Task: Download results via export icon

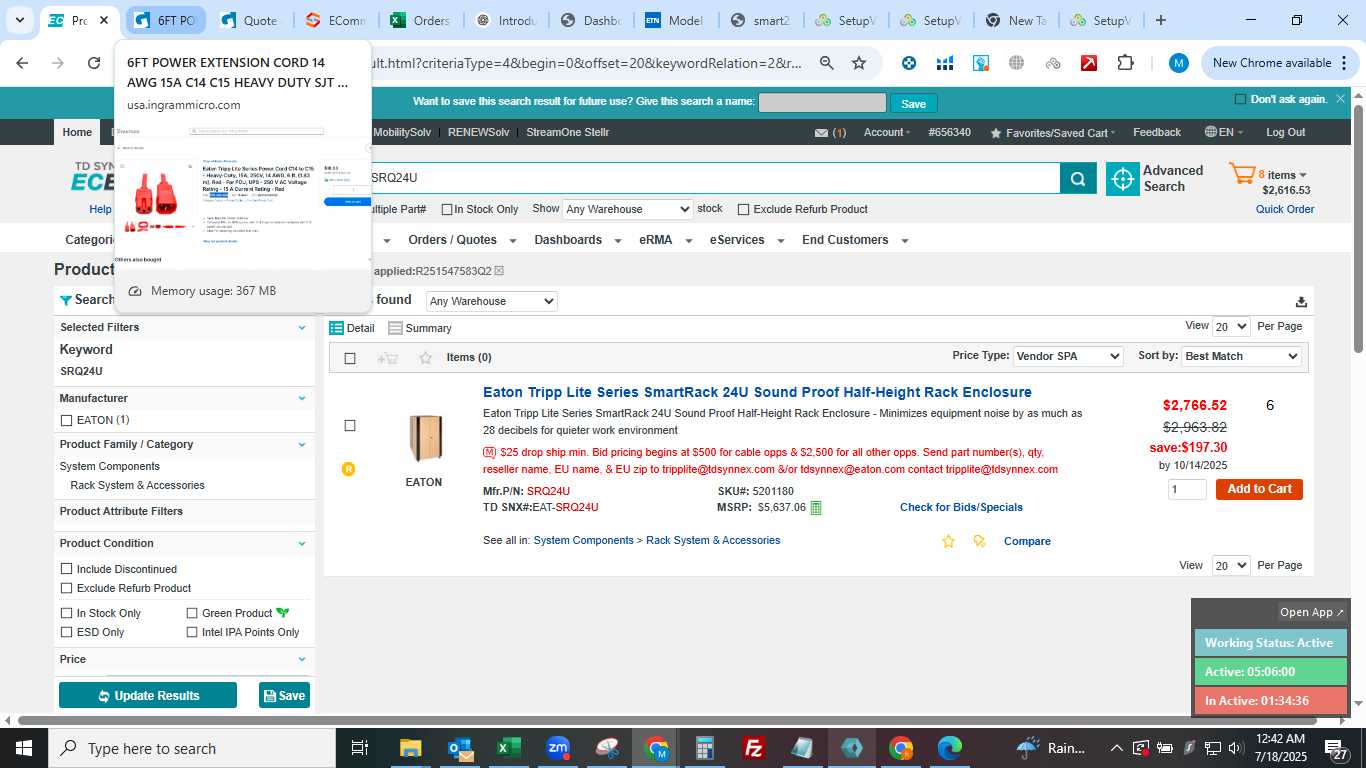Action: (1301, 301)
